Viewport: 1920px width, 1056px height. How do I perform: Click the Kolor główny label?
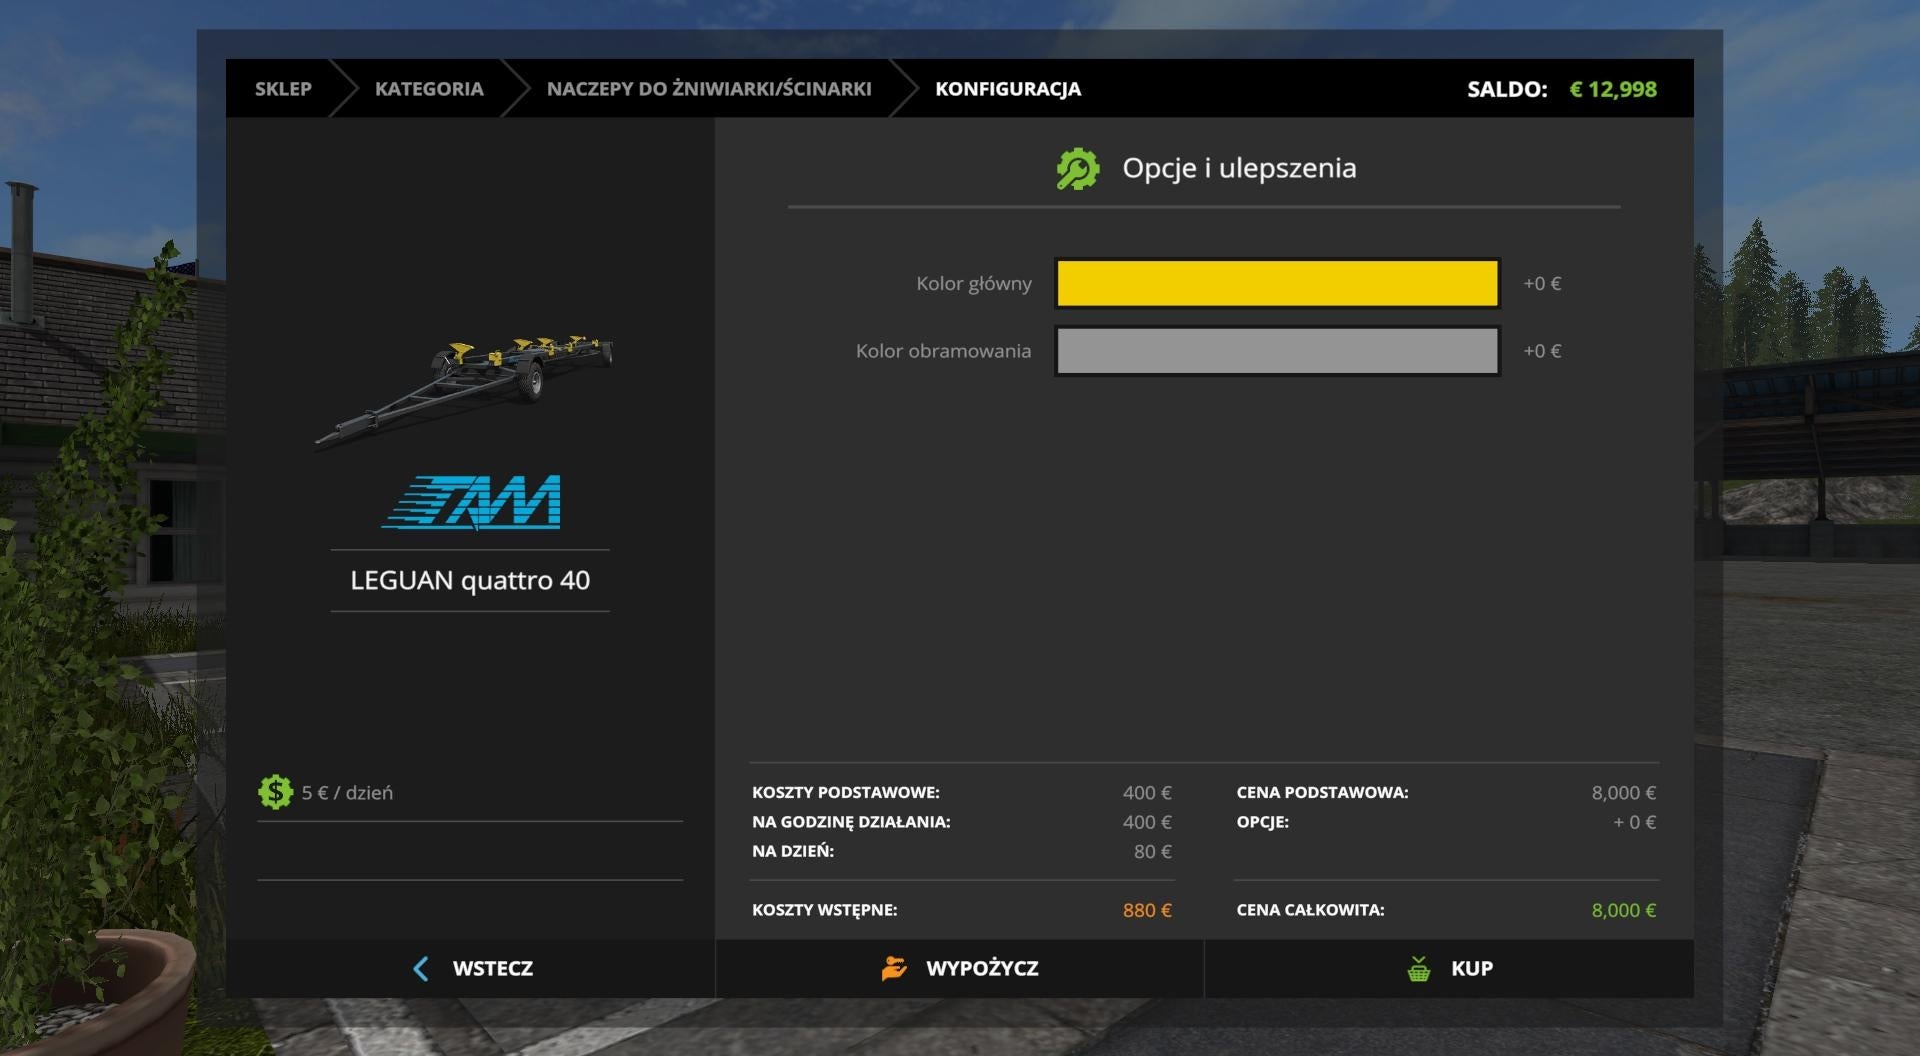974,284
